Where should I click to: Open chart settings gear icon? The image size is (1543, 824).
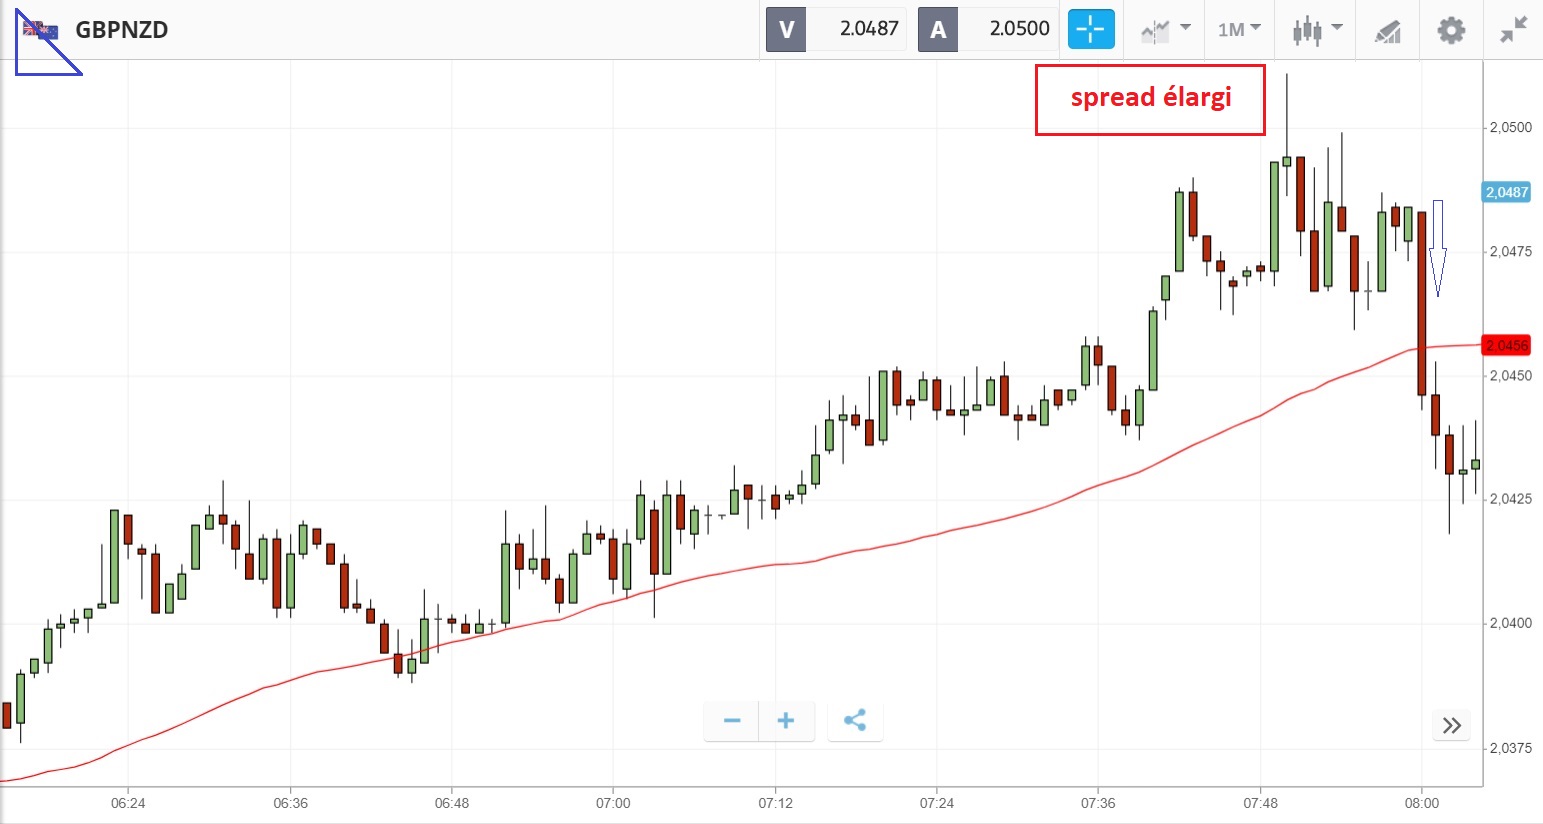click(1451, 30)
